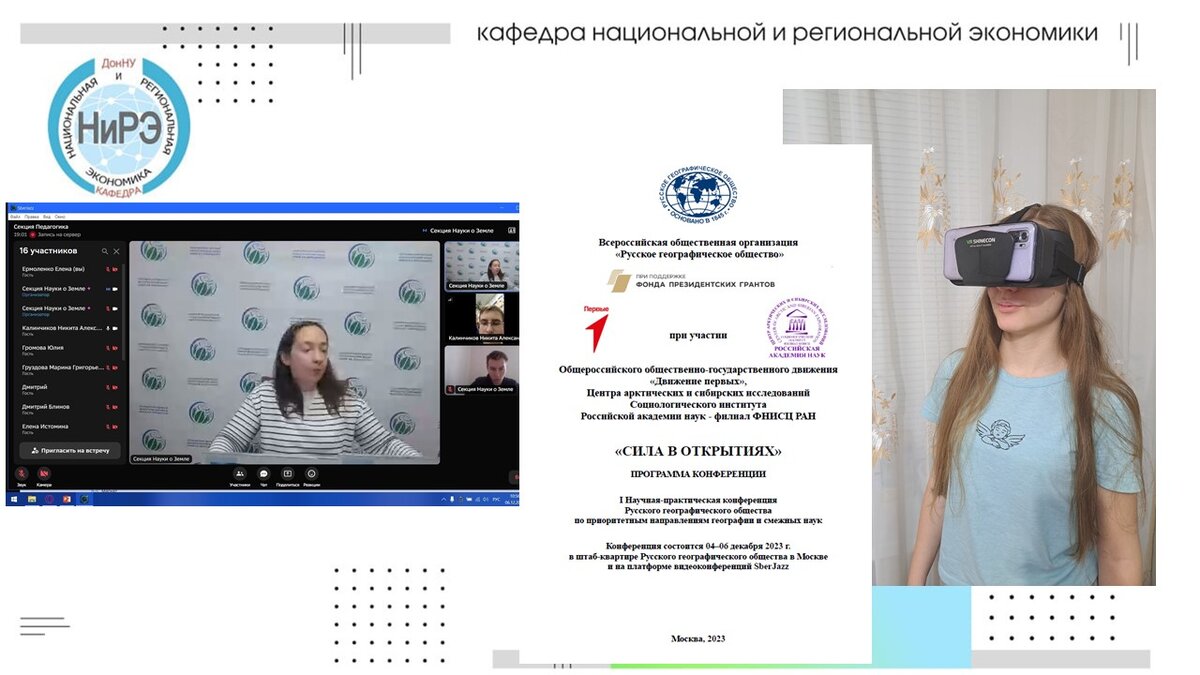Click camera icon for Калинчиков Никита
This screenshot has height=675, width=1200.
click(x=115, y=328)
